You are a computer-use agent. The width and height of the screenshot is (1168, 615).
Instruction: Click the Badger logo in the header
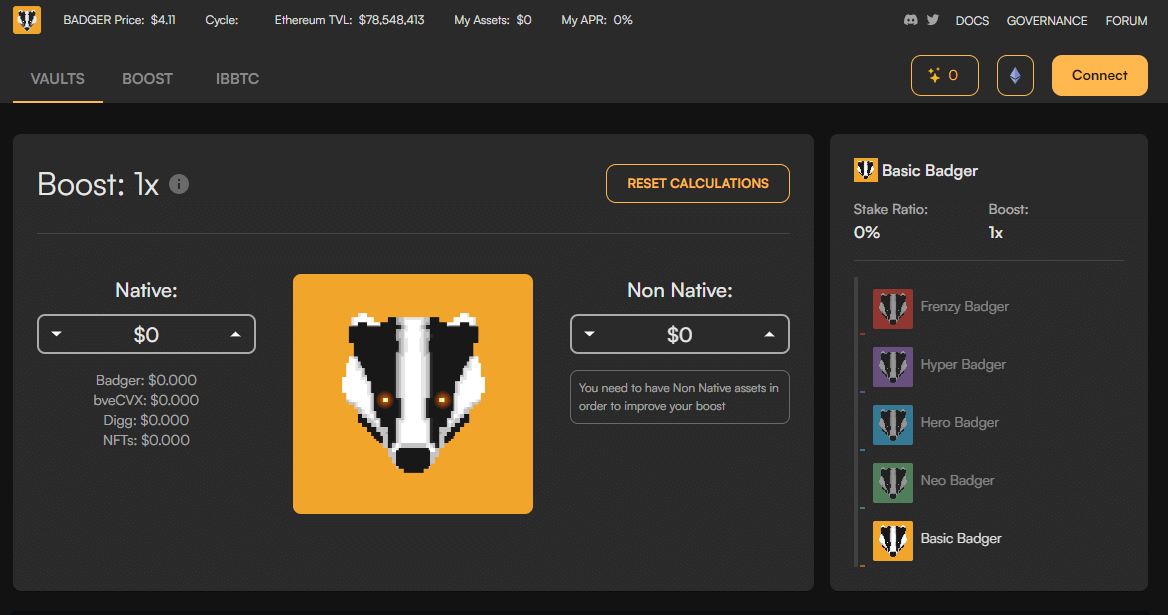[x=27, y=20]
